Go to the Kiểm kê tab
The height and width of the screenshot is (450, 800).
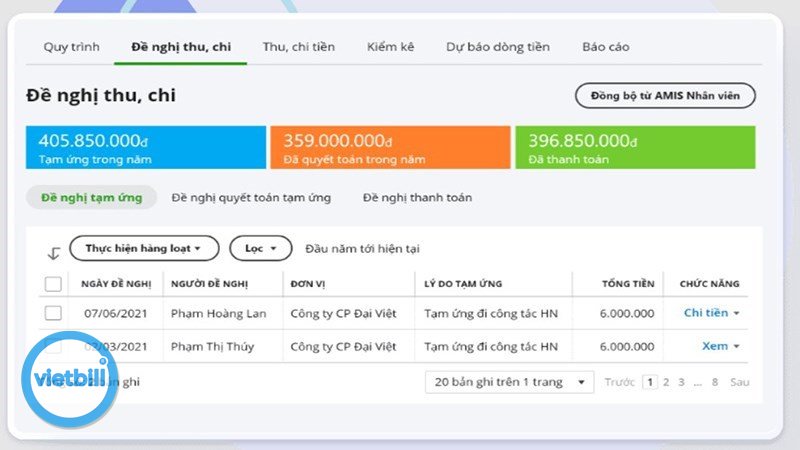click(x=390, y=47)
